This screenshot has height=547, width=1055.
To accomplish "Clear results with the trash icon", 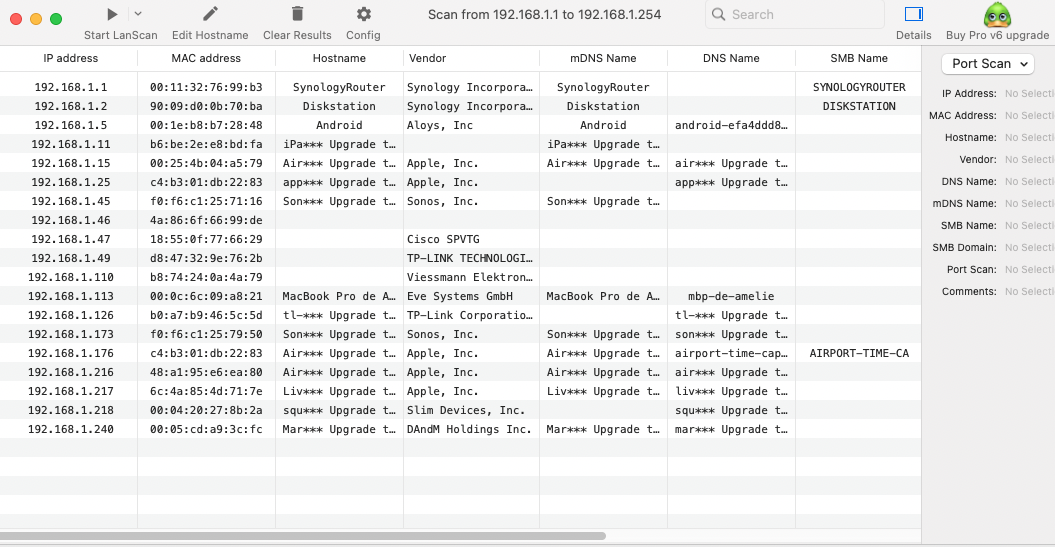I will click(297, 14).
